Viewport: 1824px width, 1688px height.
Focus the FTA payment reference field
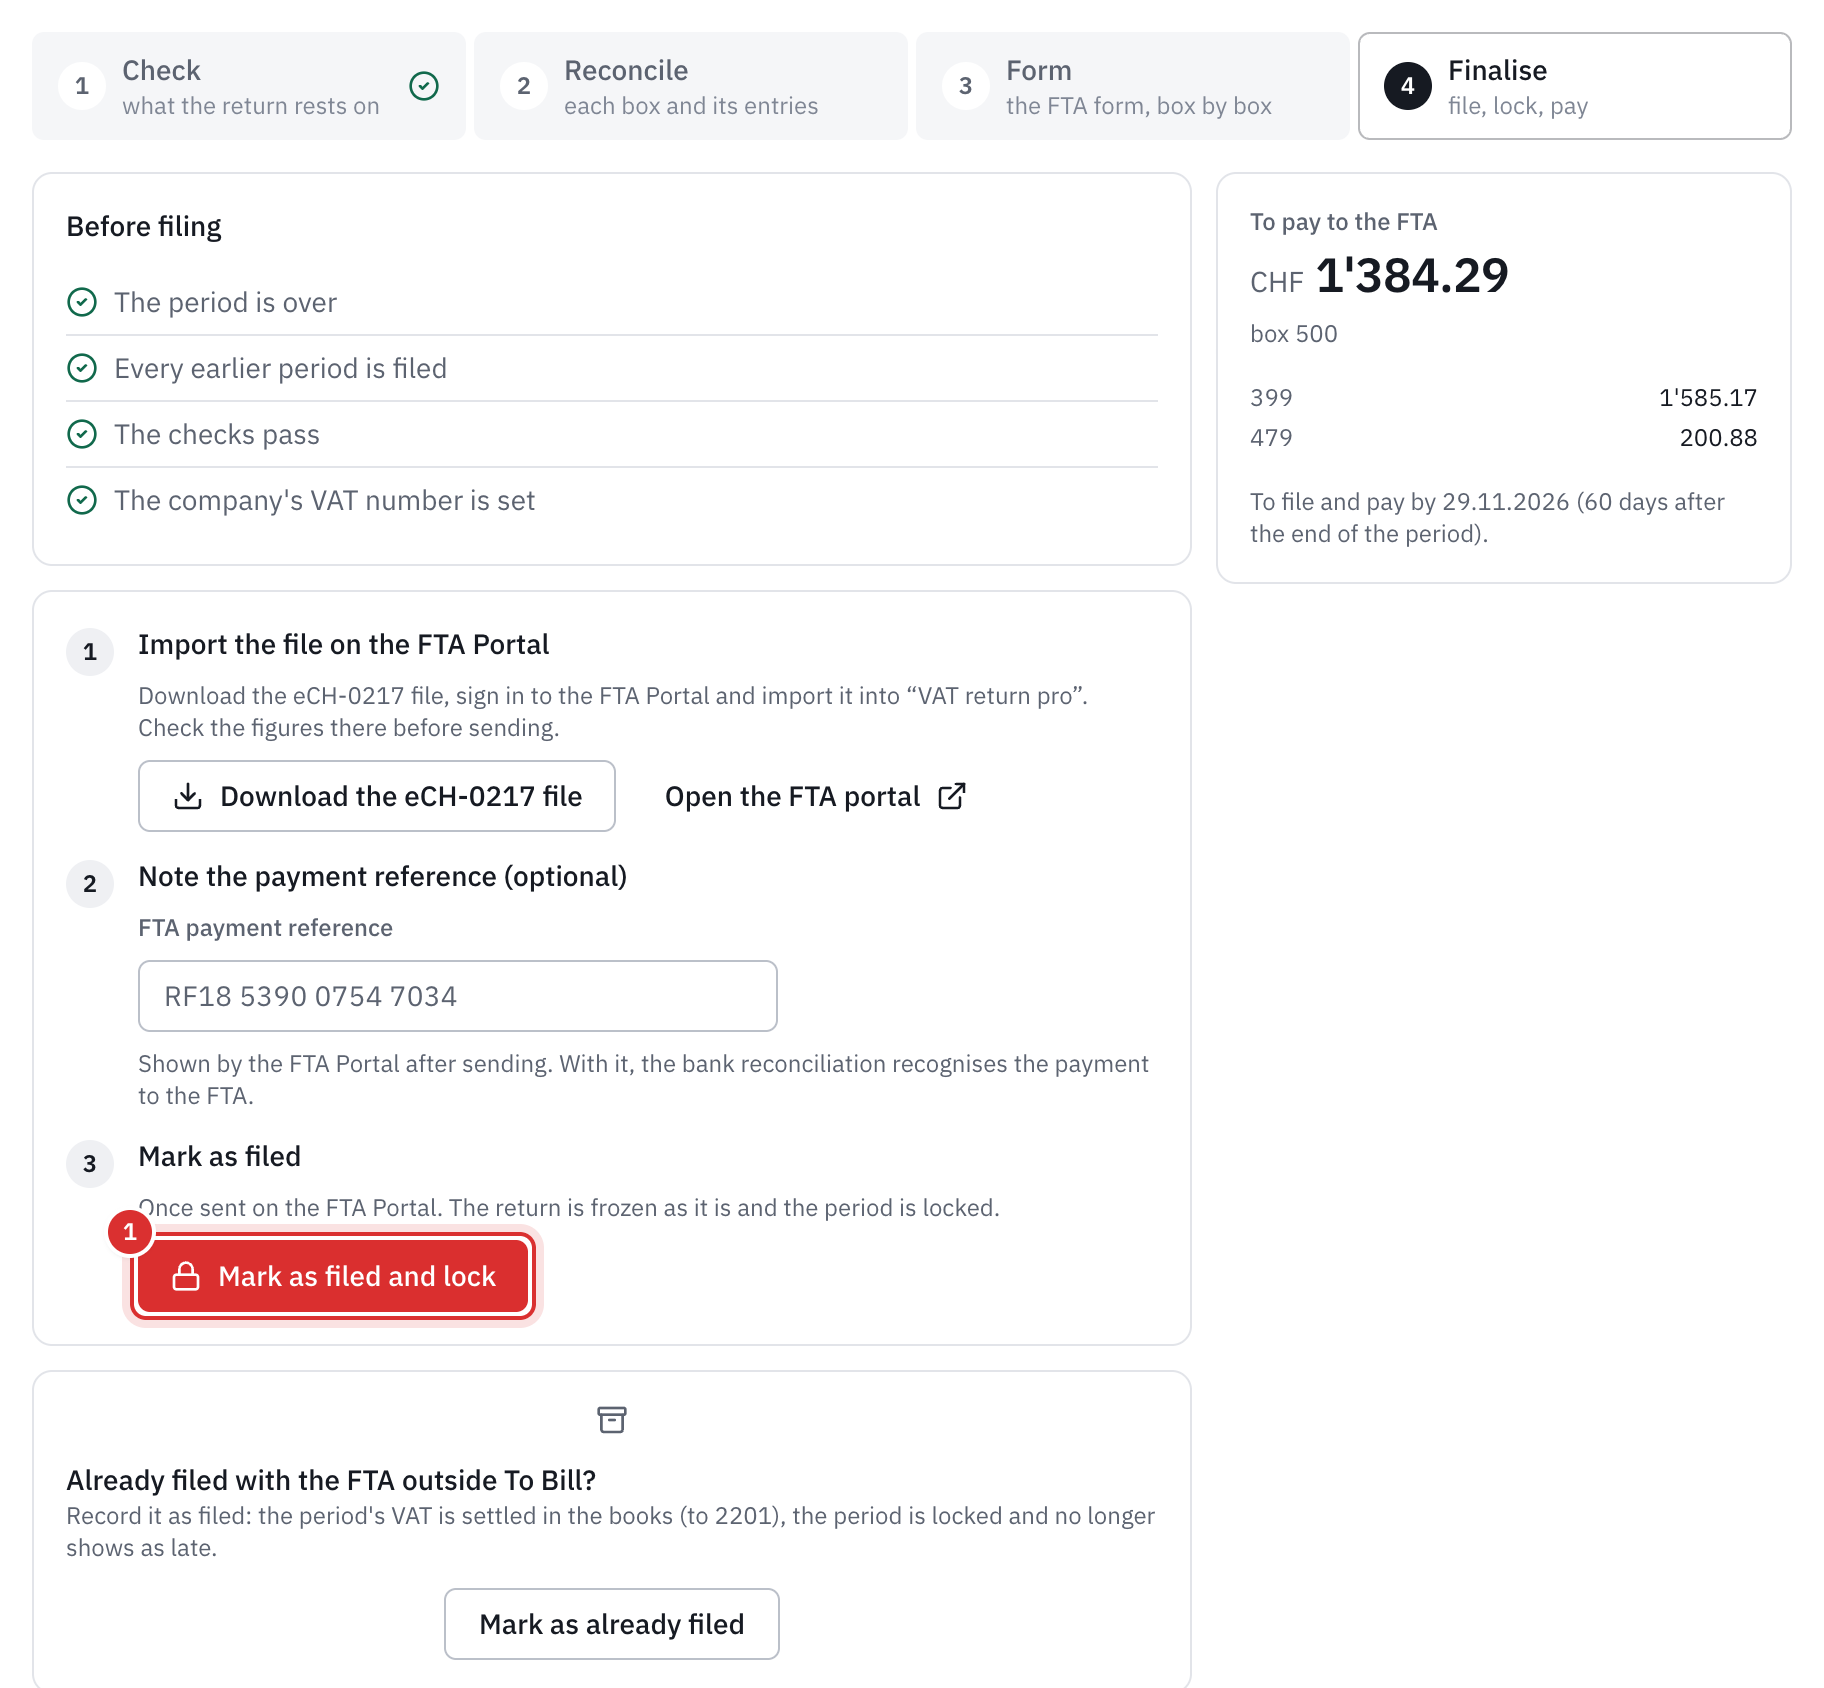click(458, 996)
